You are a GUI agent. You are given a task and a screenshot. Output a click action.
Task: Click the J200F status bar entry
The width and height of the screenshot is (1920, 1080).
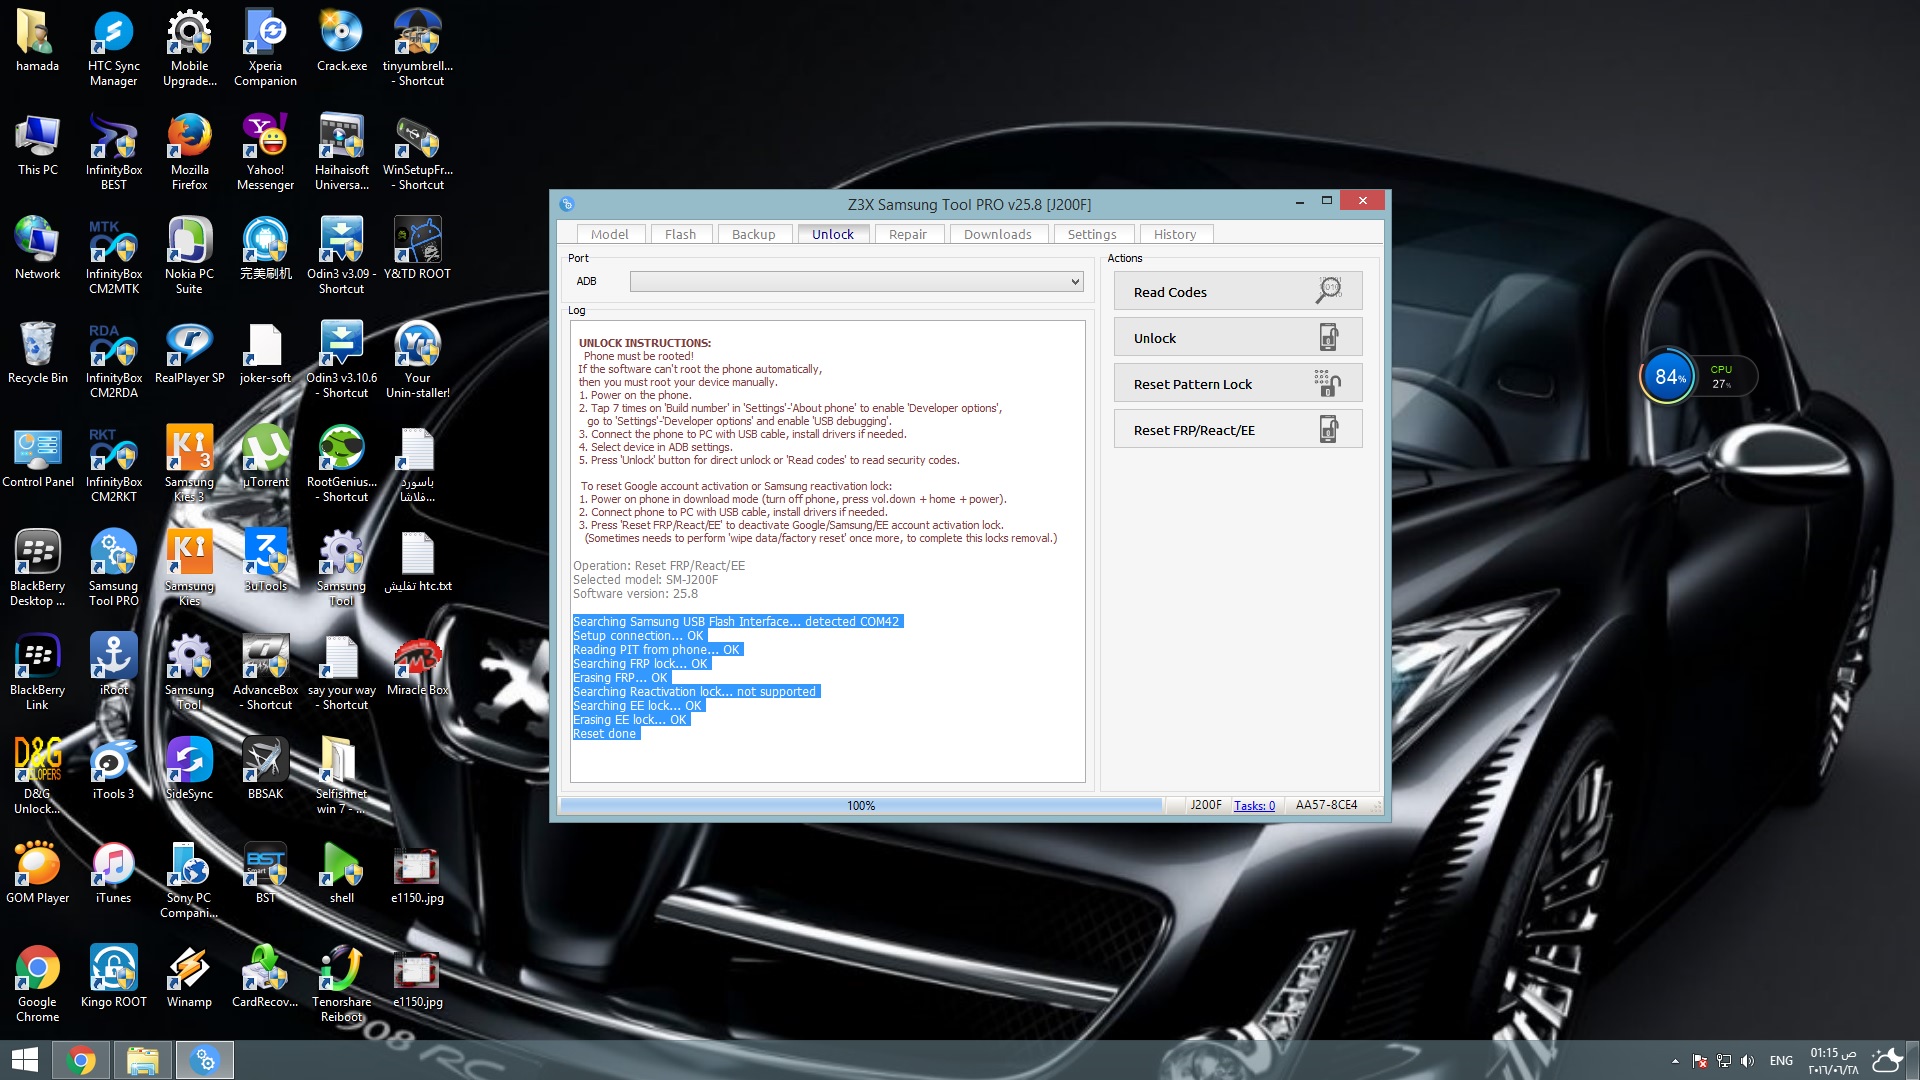coord(1205,805)
